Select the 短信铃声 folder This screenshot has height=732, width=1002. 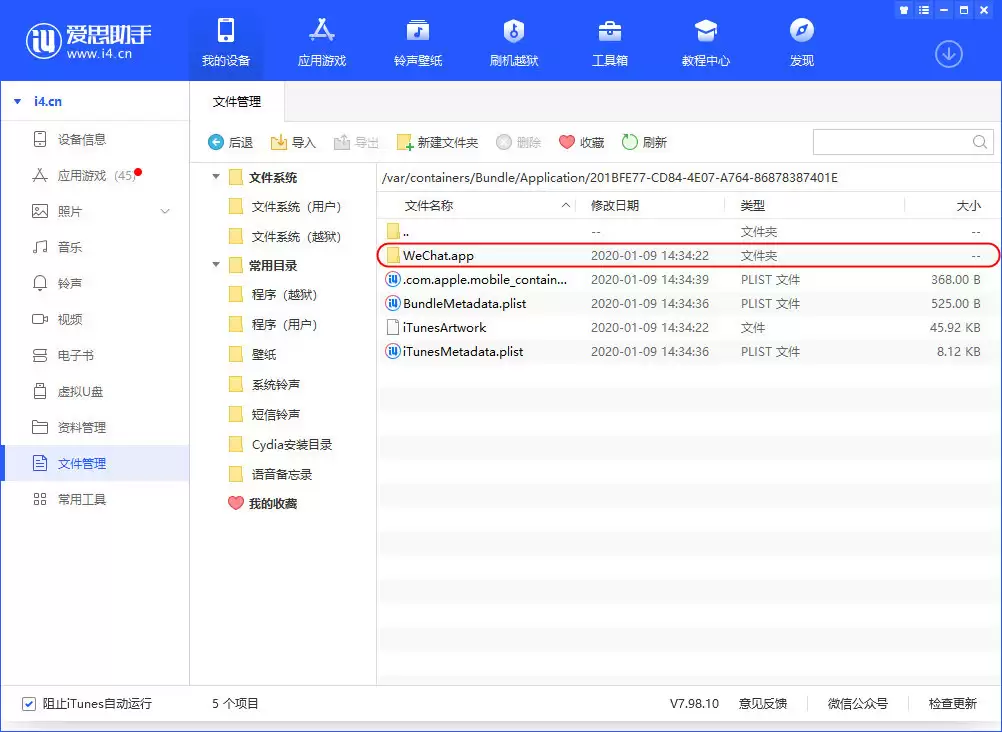(265, 414)
